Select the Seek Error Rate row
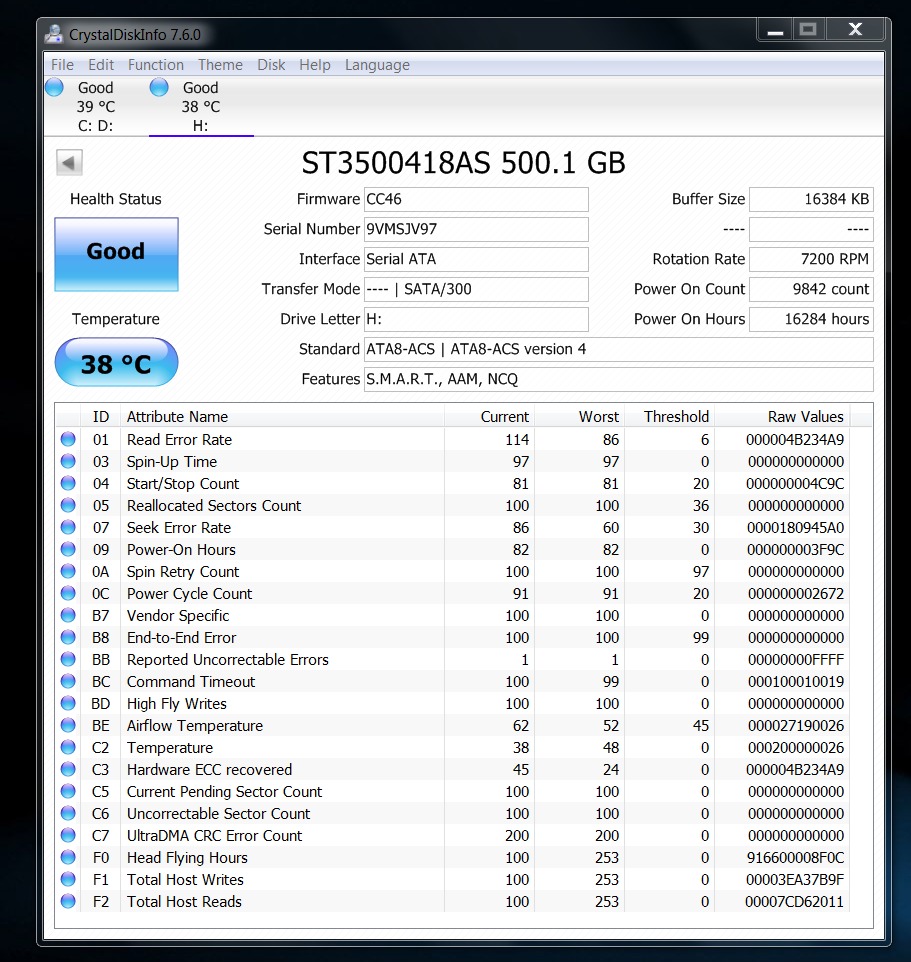Screen dimensions: 911x962 (179, 528)
